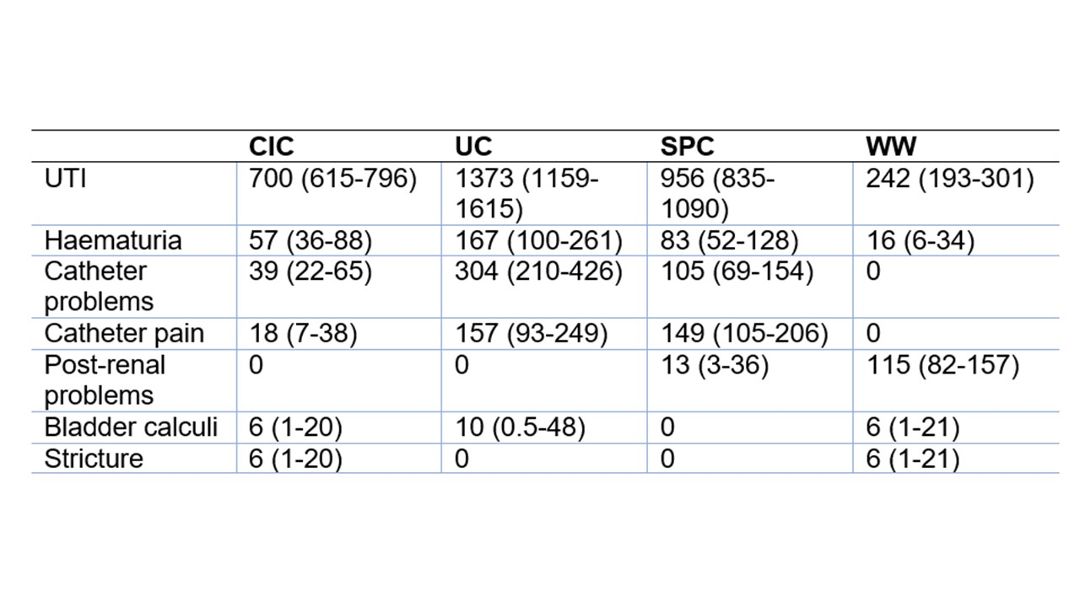Select the cell reading 167 (100-261)

tap(539, 240)
